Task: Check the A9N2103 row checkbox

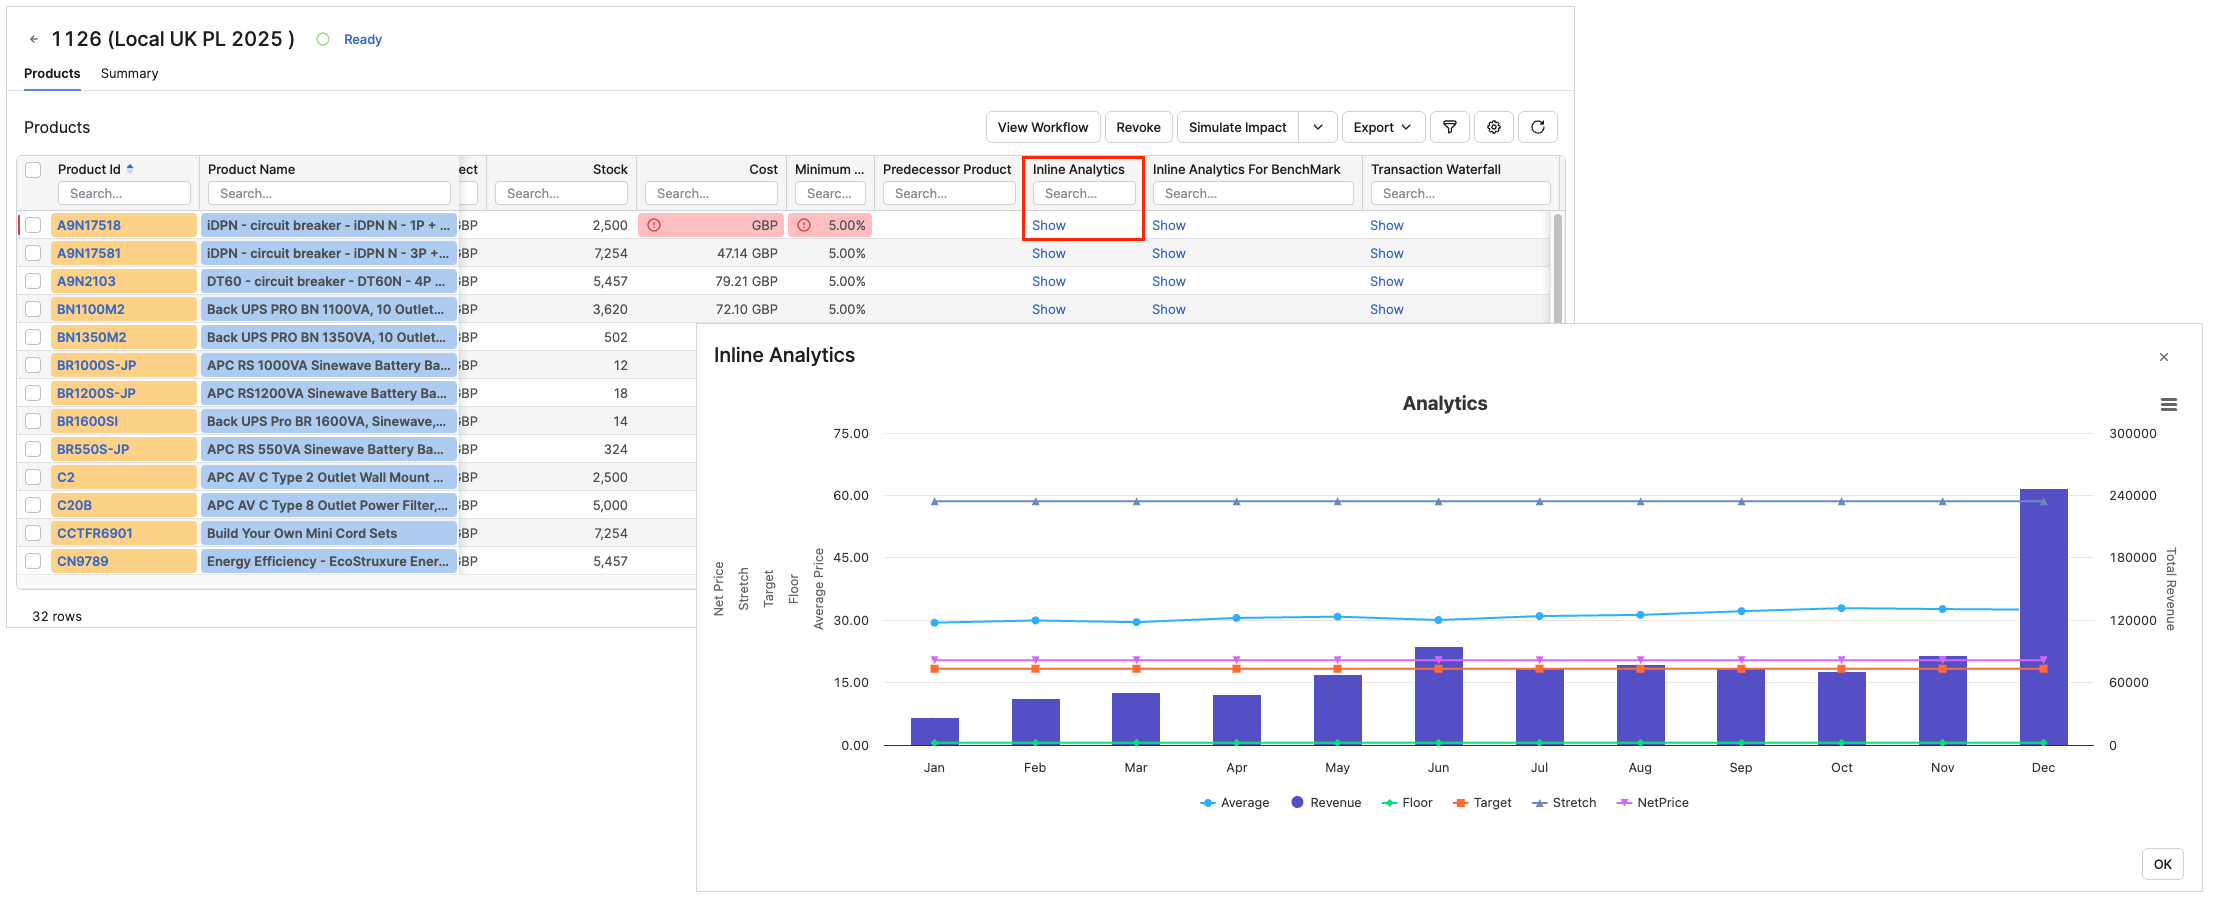Action: click(33, 281)
